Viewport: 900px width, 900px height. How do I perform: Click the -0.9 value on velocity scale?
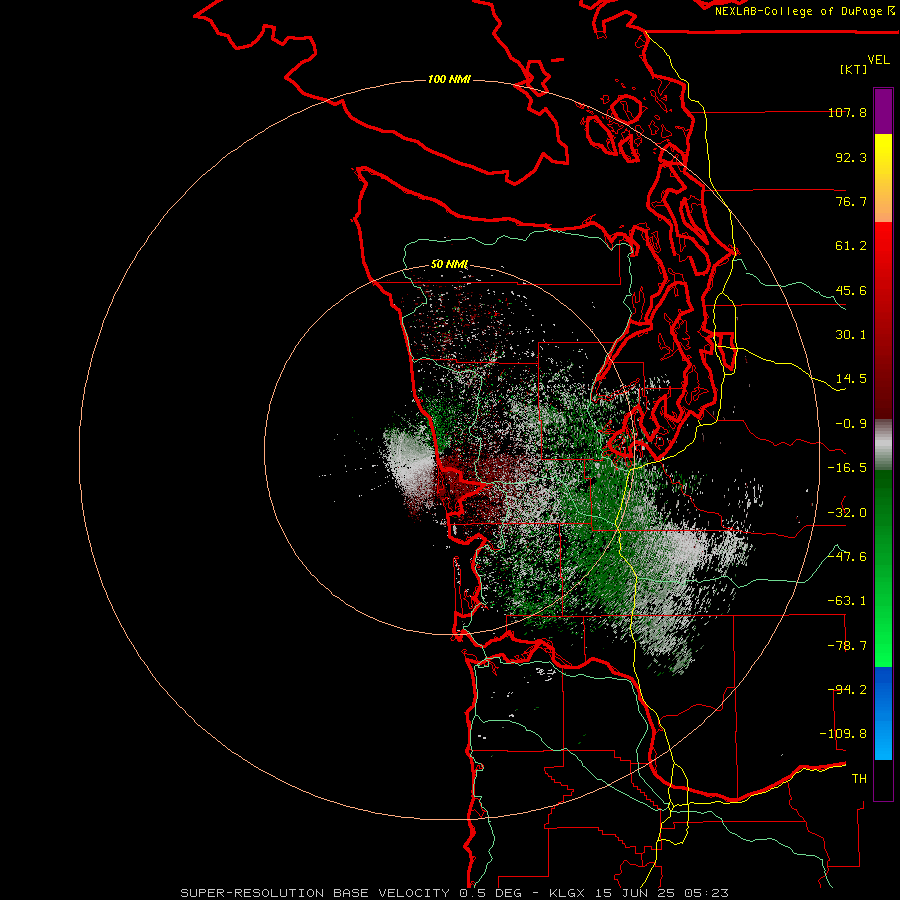point(851,424)
